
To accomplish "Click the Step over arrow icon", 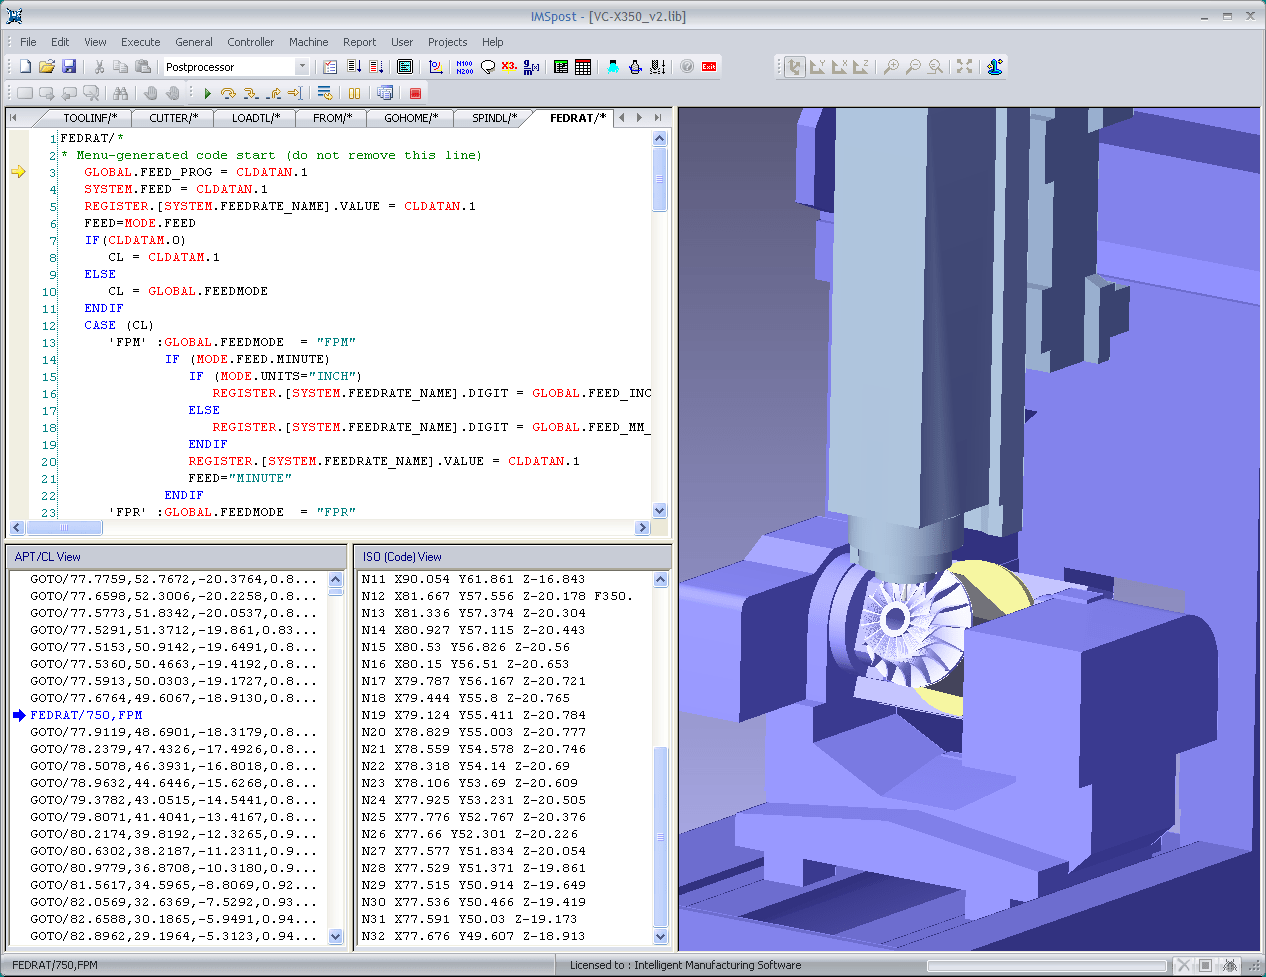I will tap(228, 93).
